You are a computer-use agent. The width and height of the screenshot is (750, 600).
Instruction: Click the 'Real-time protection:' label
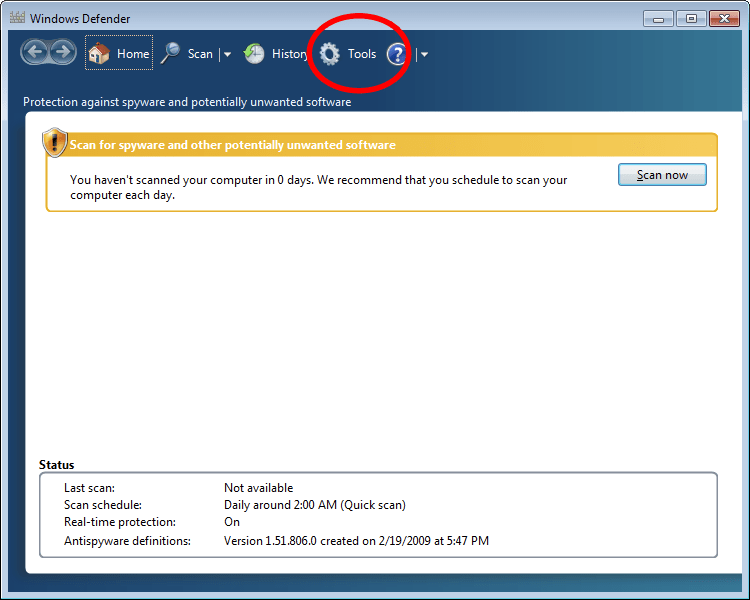pos(120,522)
